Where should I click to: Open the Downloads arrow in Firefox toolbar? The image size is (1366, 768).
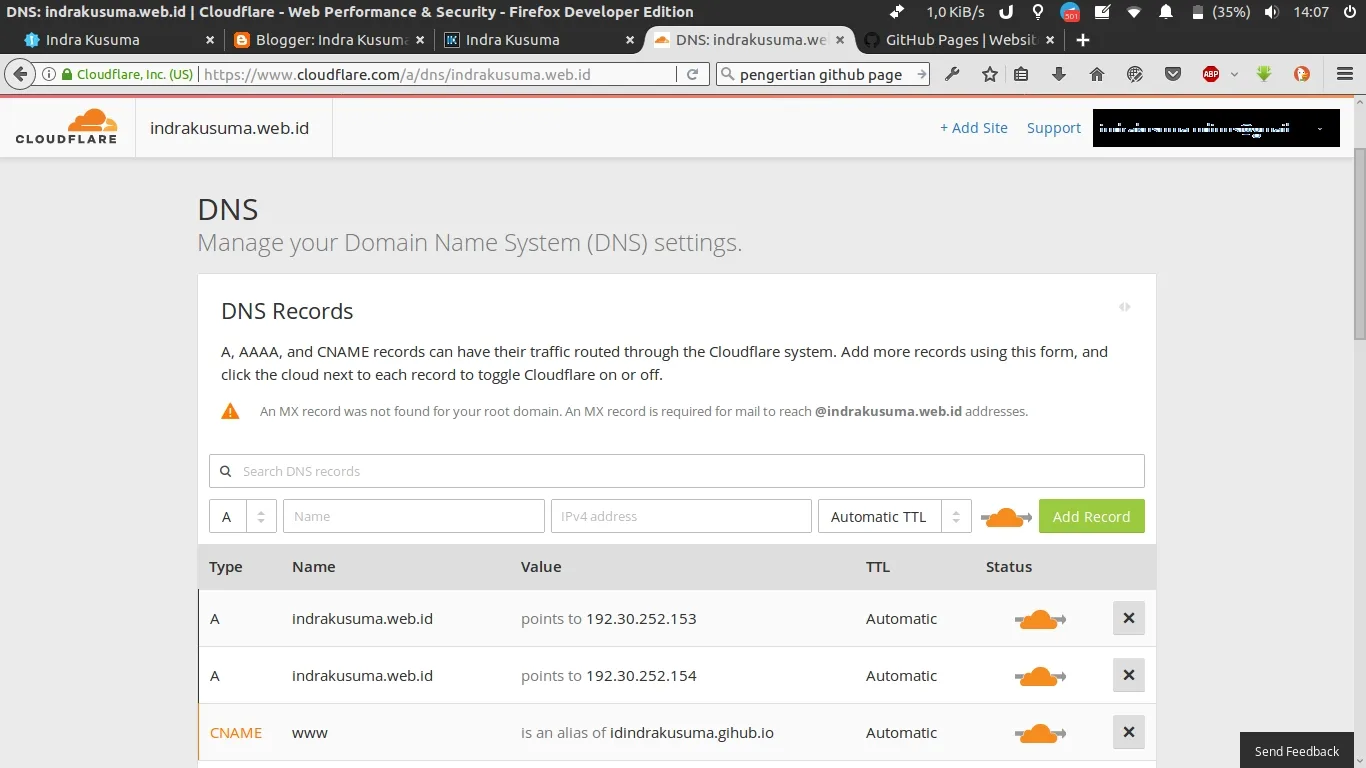(x=1059, y=74)
